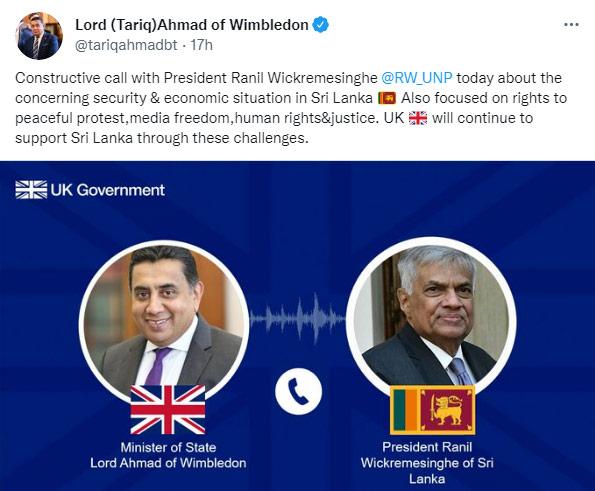Click the Sri Lanka flag under President photo
This screenshot has height=491, width=595.
point(433,410)
